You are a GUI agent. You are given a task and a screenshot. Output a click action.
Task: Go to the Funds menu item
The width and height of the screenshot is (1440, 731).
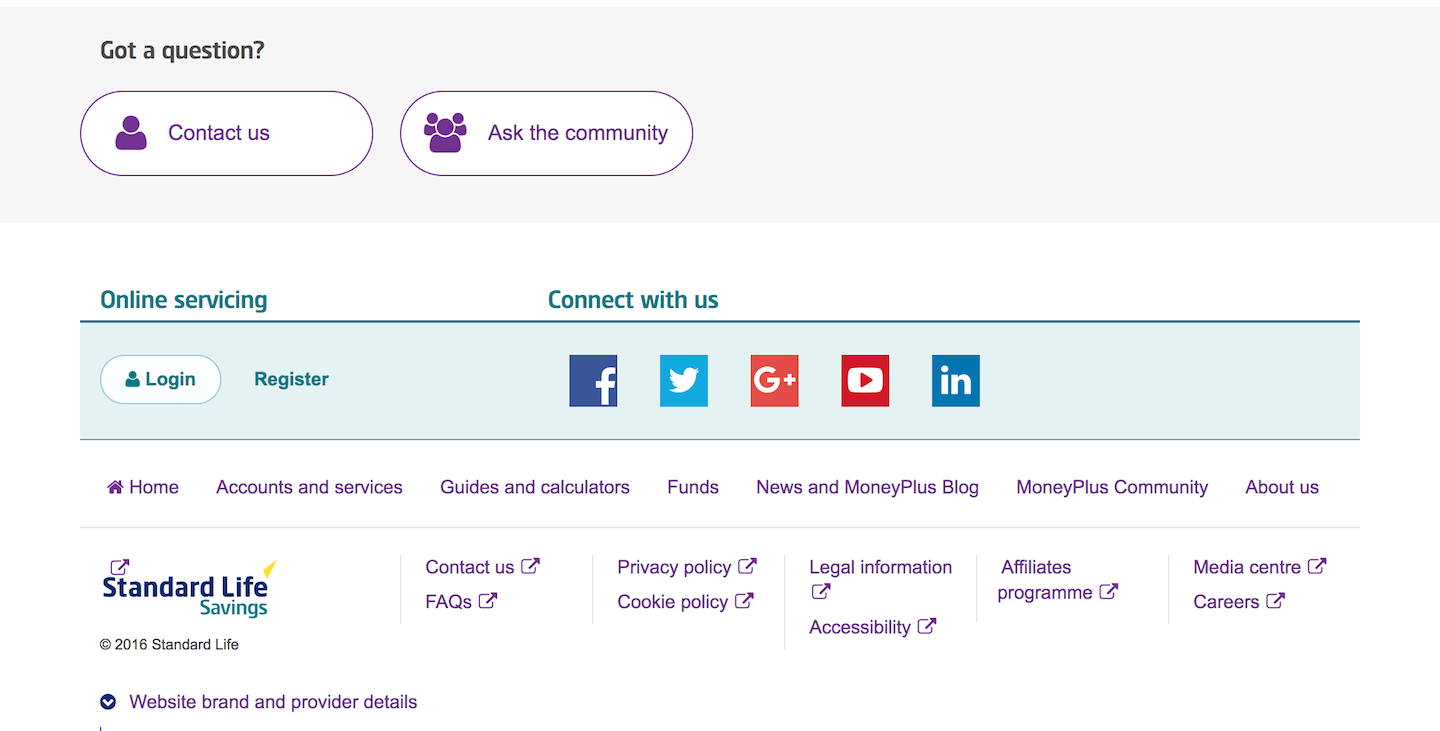pyautogui.click(x=693, y=487)
